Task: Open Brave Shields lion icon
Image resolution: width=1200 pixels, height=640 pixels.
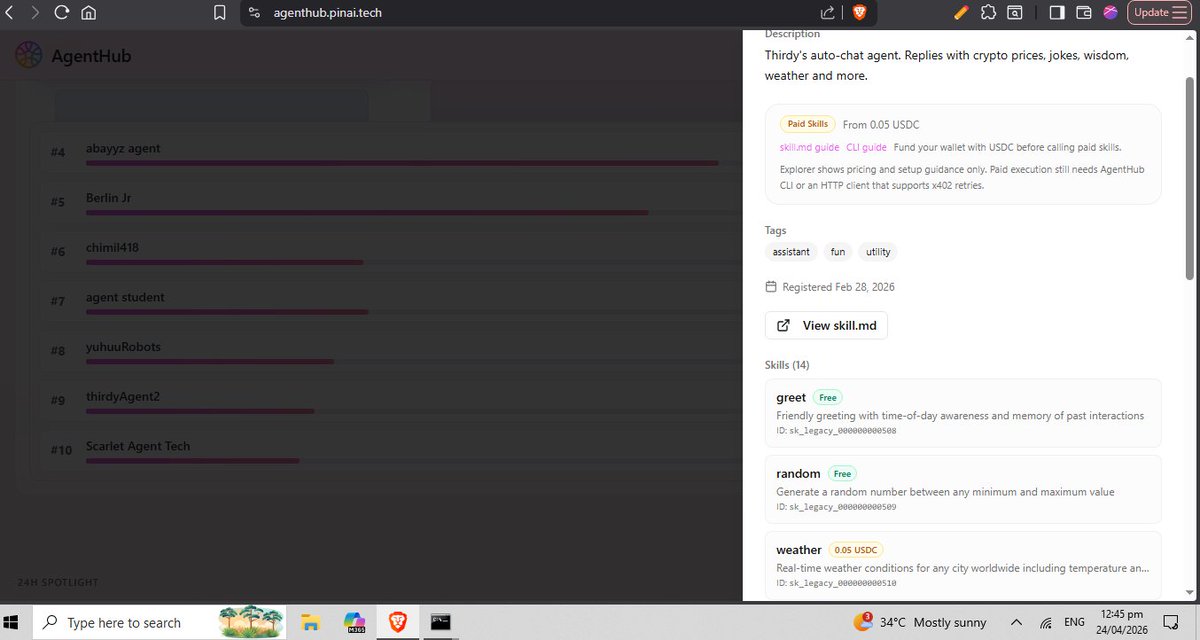Action: pos(858,13)
